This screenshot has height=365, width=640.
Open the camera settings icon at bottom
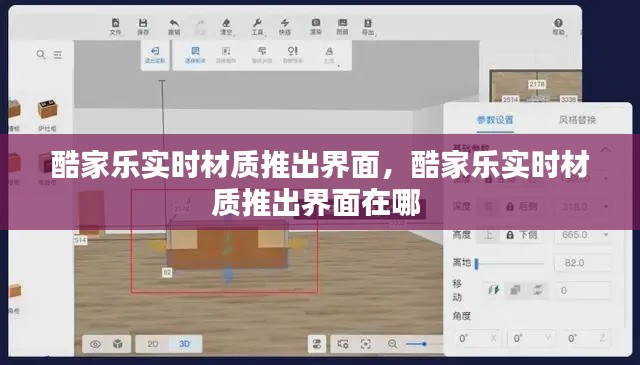[x=343, y=344]
